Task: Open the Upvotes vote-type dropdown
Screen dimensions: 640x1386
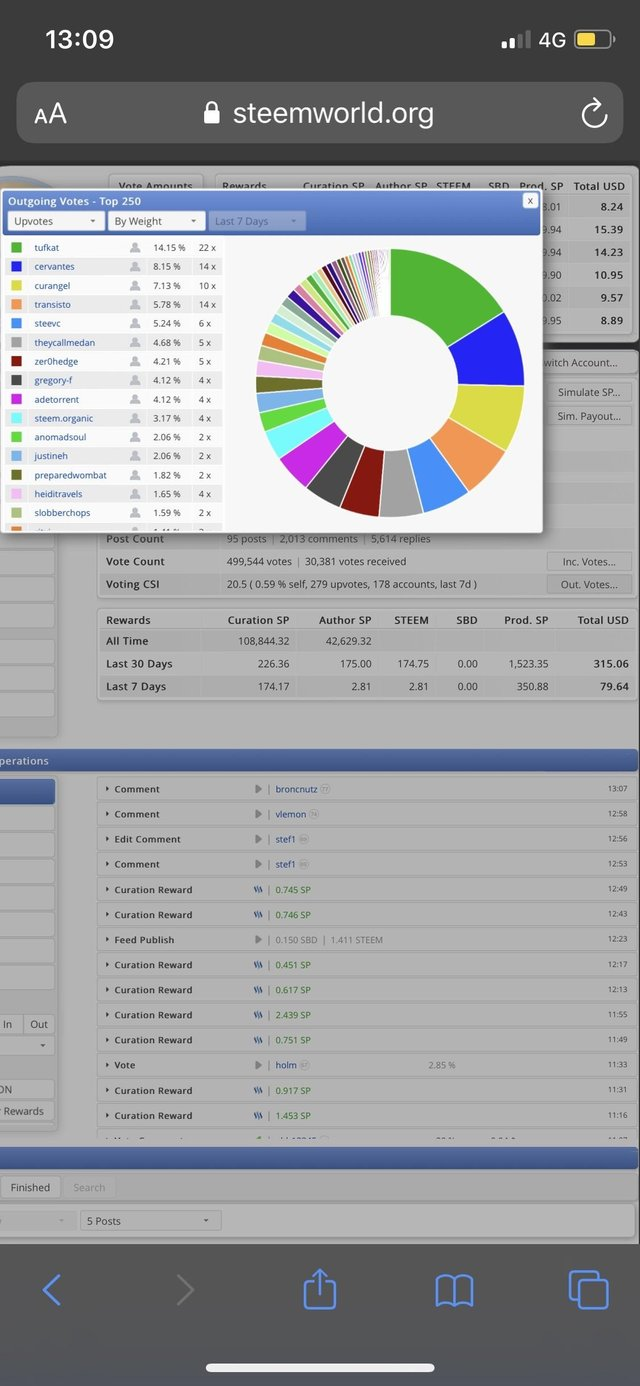Action: (x=55, y=221)
